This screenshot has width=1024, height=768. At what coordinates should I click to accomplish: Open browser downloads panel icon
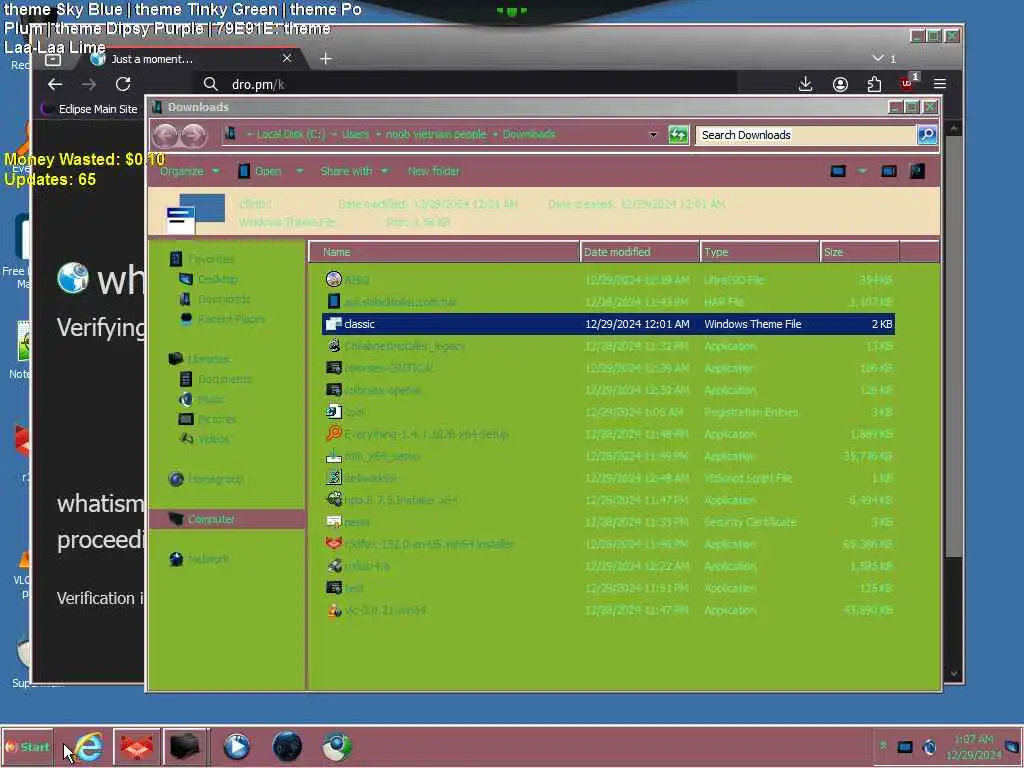tap(805, 84)
